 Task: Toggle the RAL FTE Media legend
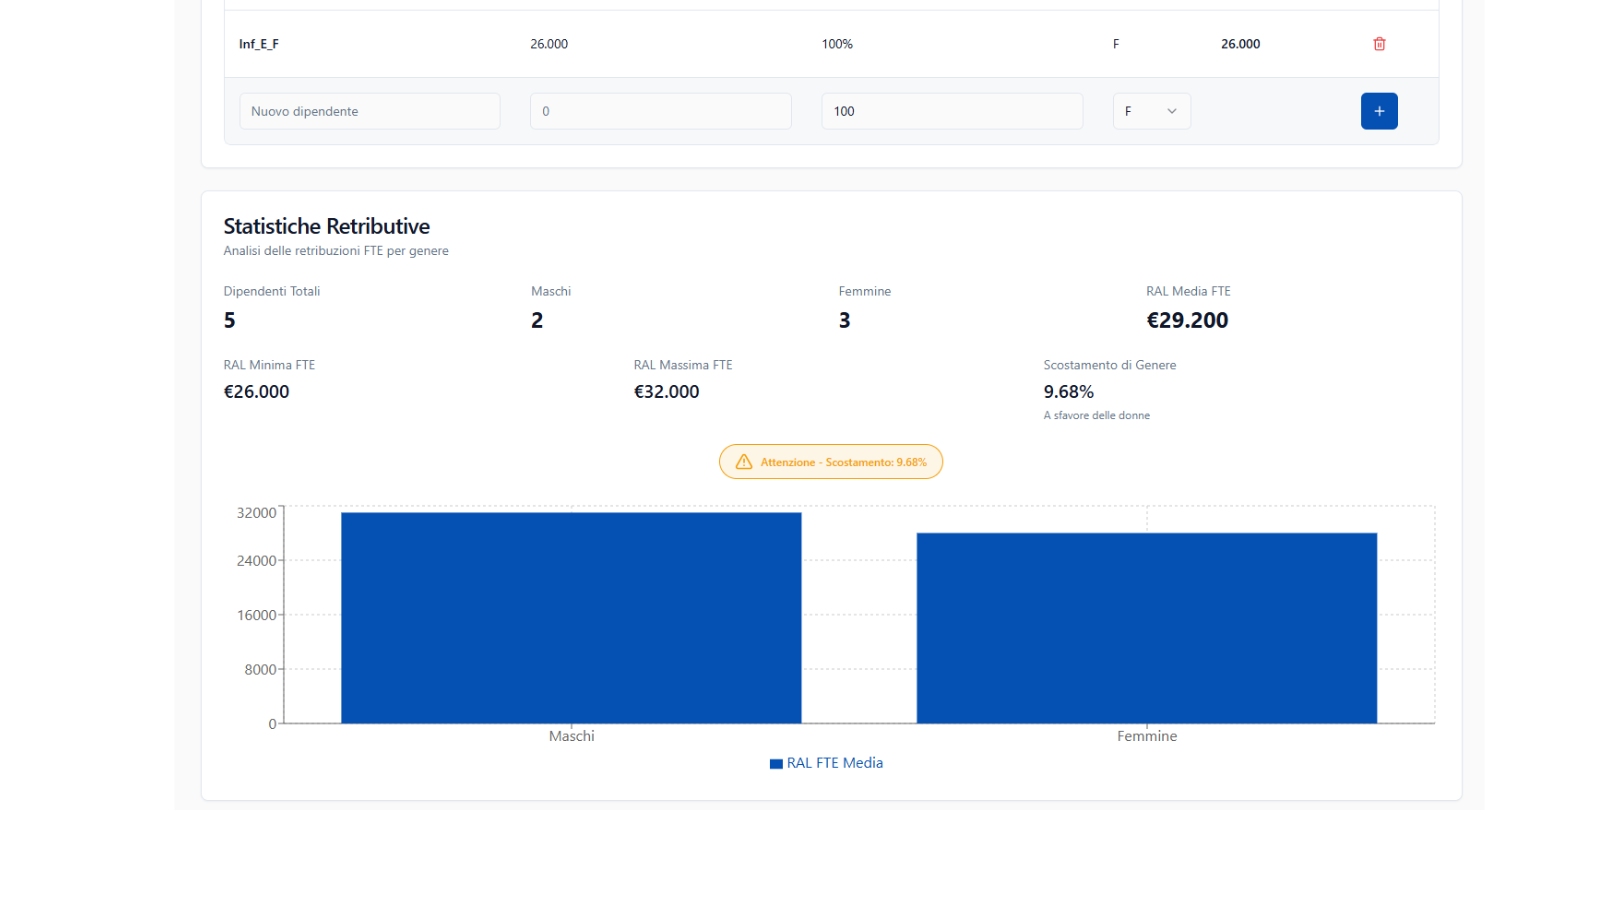(834, 763)
